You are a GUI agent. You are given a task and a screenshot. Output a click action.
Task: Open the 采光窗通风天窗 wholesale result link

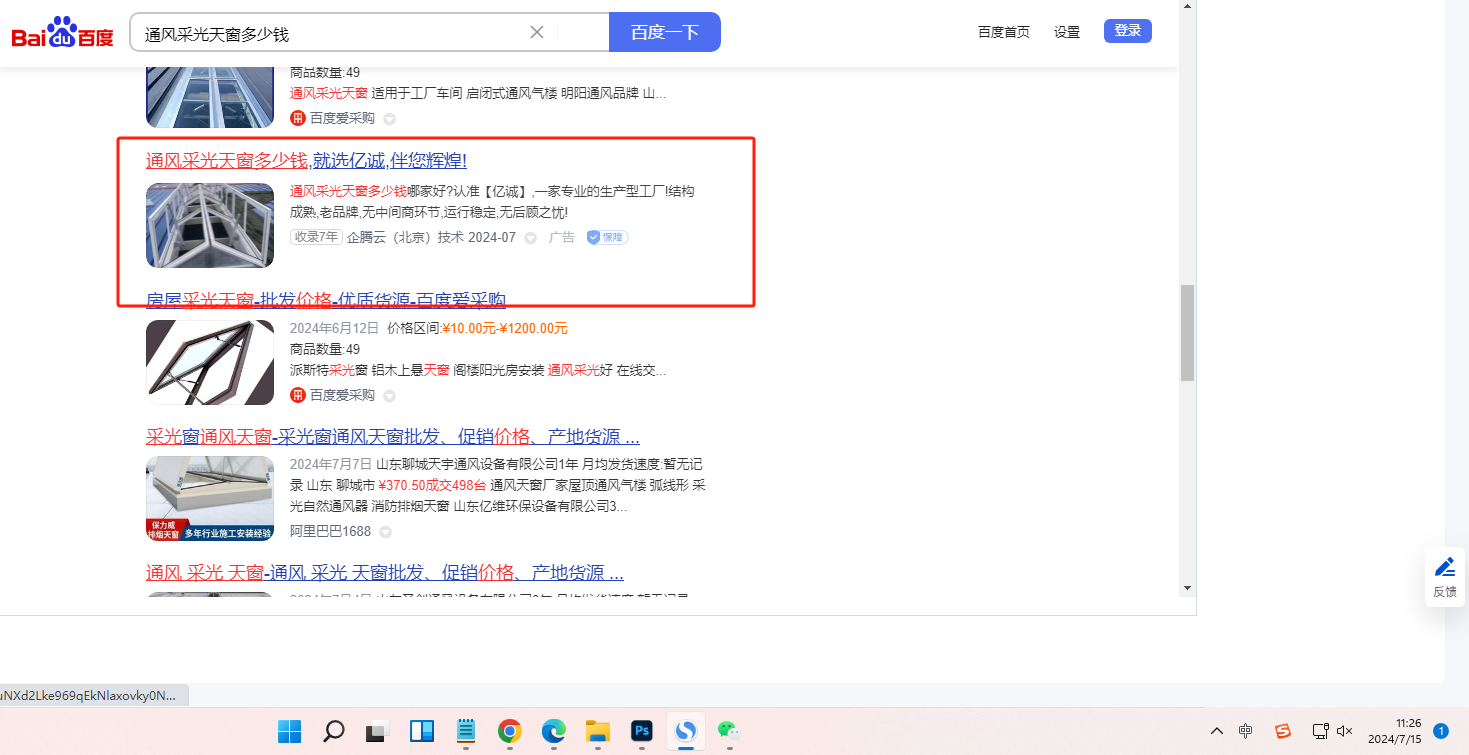392,437
